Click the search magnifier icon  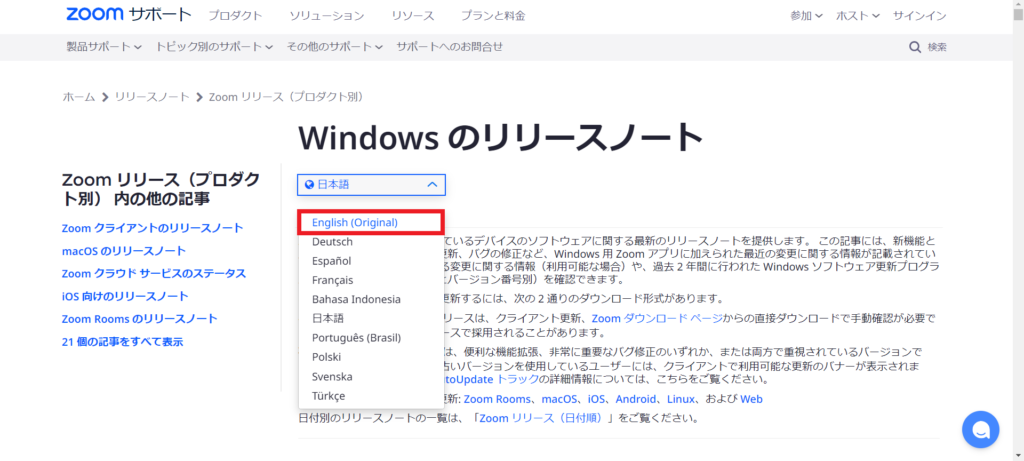(x=915, y=47)
